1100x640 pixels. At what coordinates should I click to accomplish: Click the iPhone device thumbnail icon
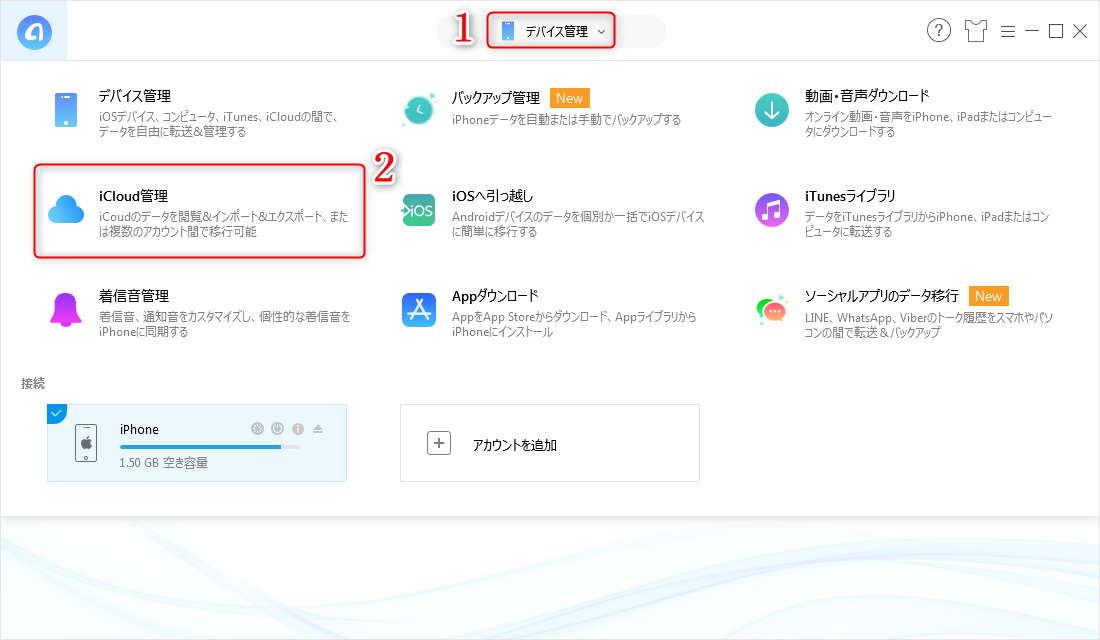(x=86, y=444)
